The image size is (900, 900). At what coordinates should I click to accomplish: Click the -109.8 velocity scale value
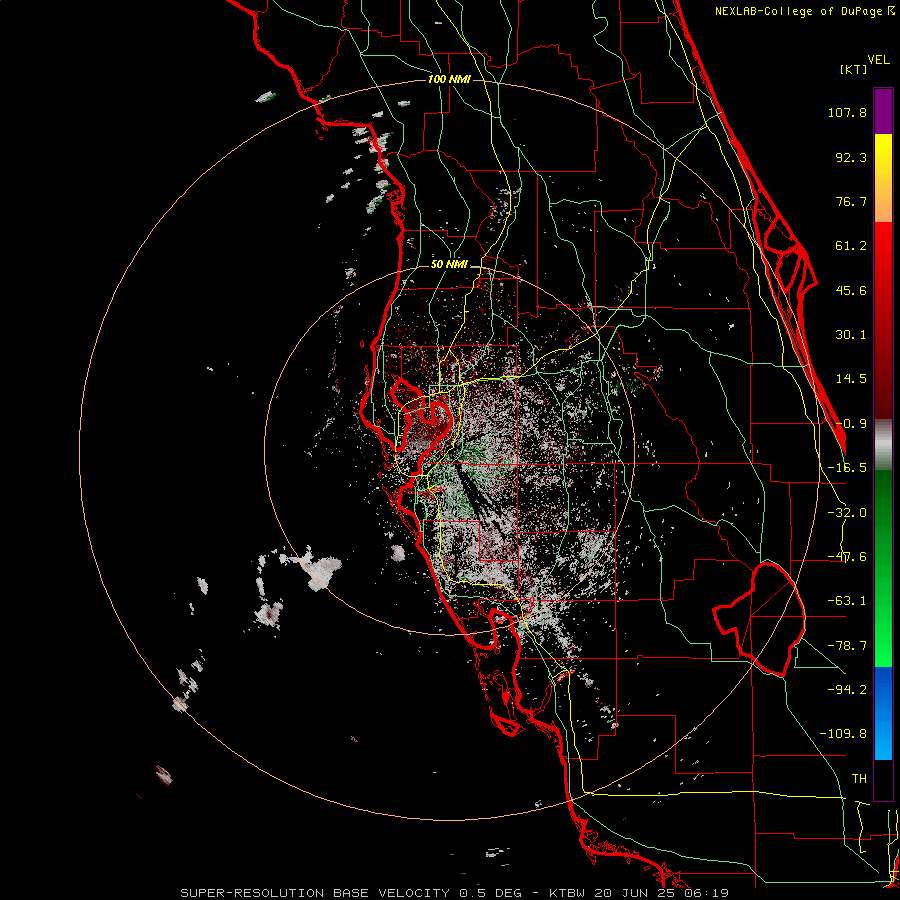843,734
